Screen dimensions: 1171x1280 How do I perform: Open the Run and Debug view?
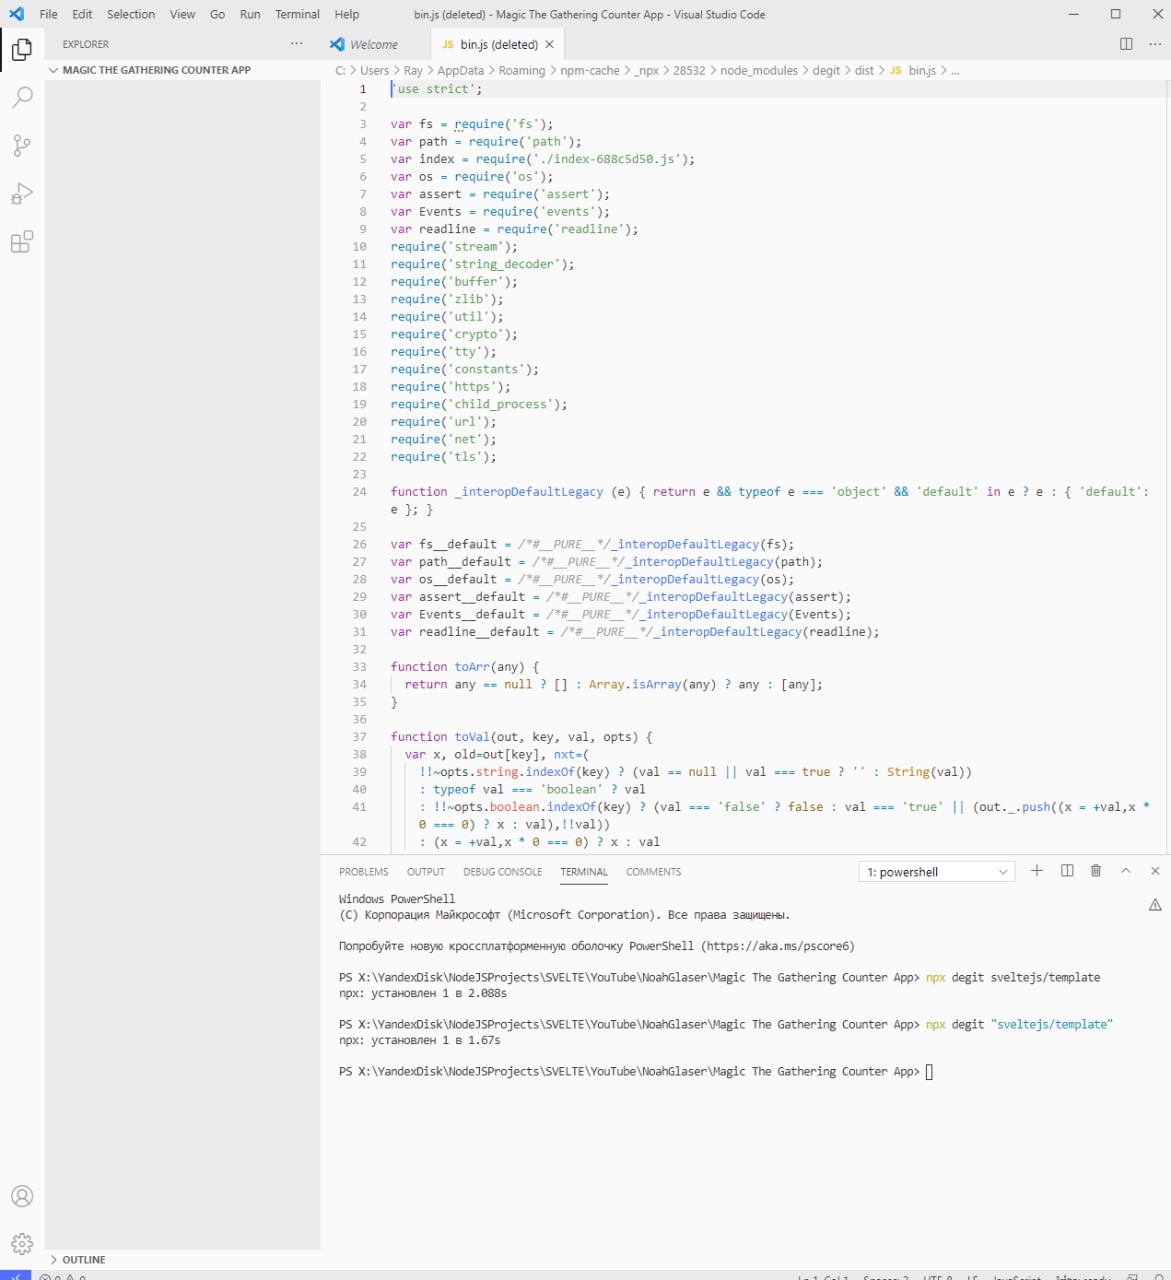(x=22, y=193)
